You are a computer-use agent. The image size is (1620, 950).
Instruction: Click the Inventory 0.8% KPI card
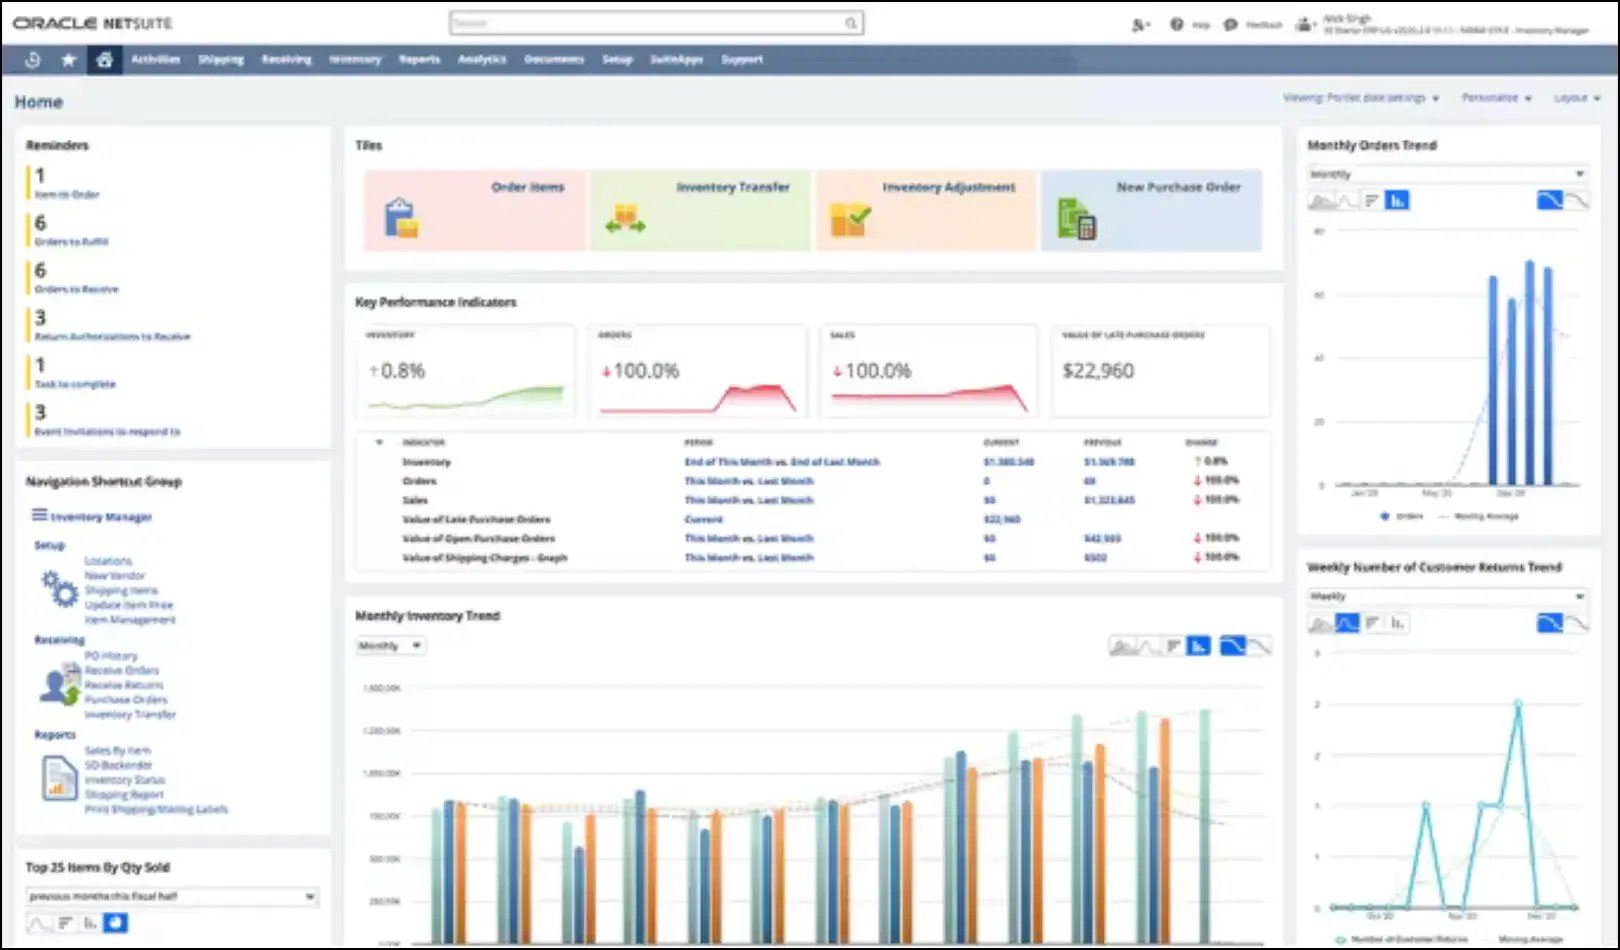465,371
